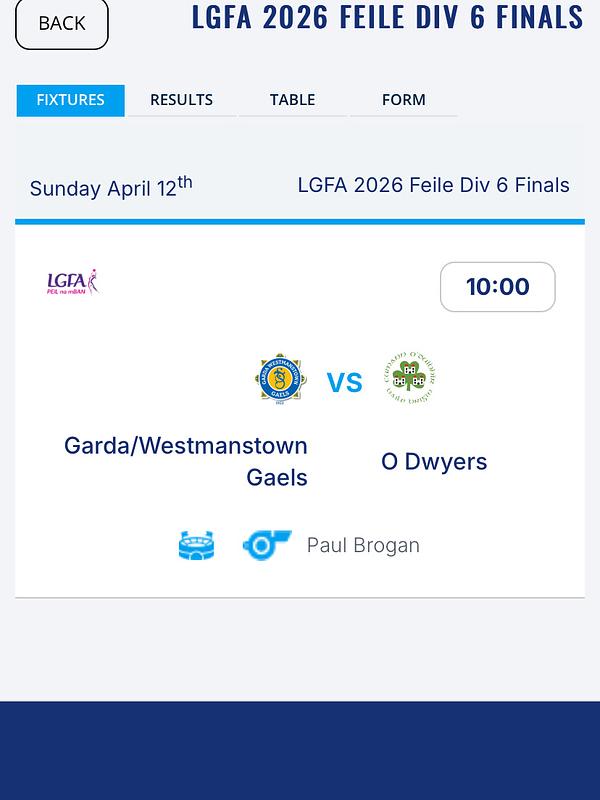
Task: Open the FORM tab
Action: point(403,100)
